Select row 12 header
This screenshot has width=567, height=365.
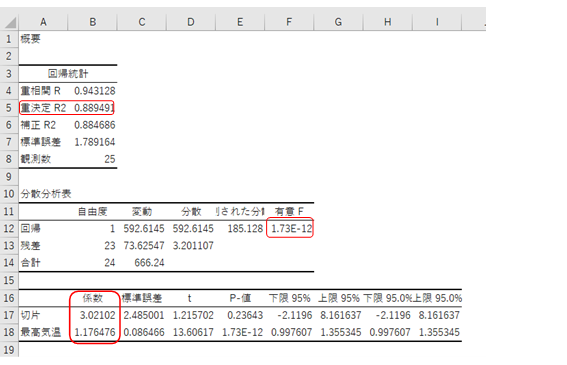(9, 229)
